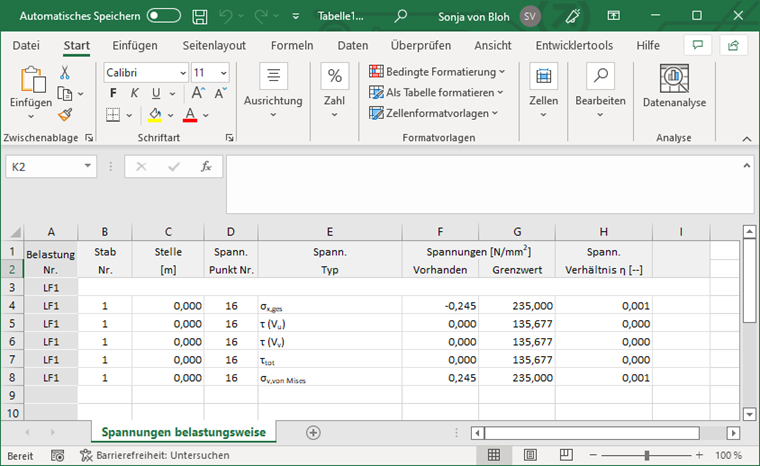The image size is (760, 466).
Task: Click the select-all corner triangle
Action: [x=15, y=232]
